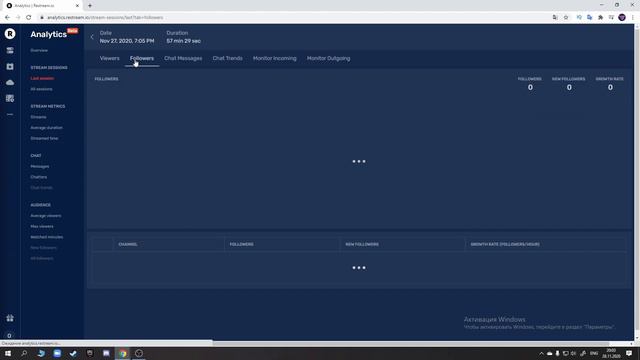Screen dimensions: 640x360
Task: Open the Monitor Outgoing tab
Action: pos(329,58)
